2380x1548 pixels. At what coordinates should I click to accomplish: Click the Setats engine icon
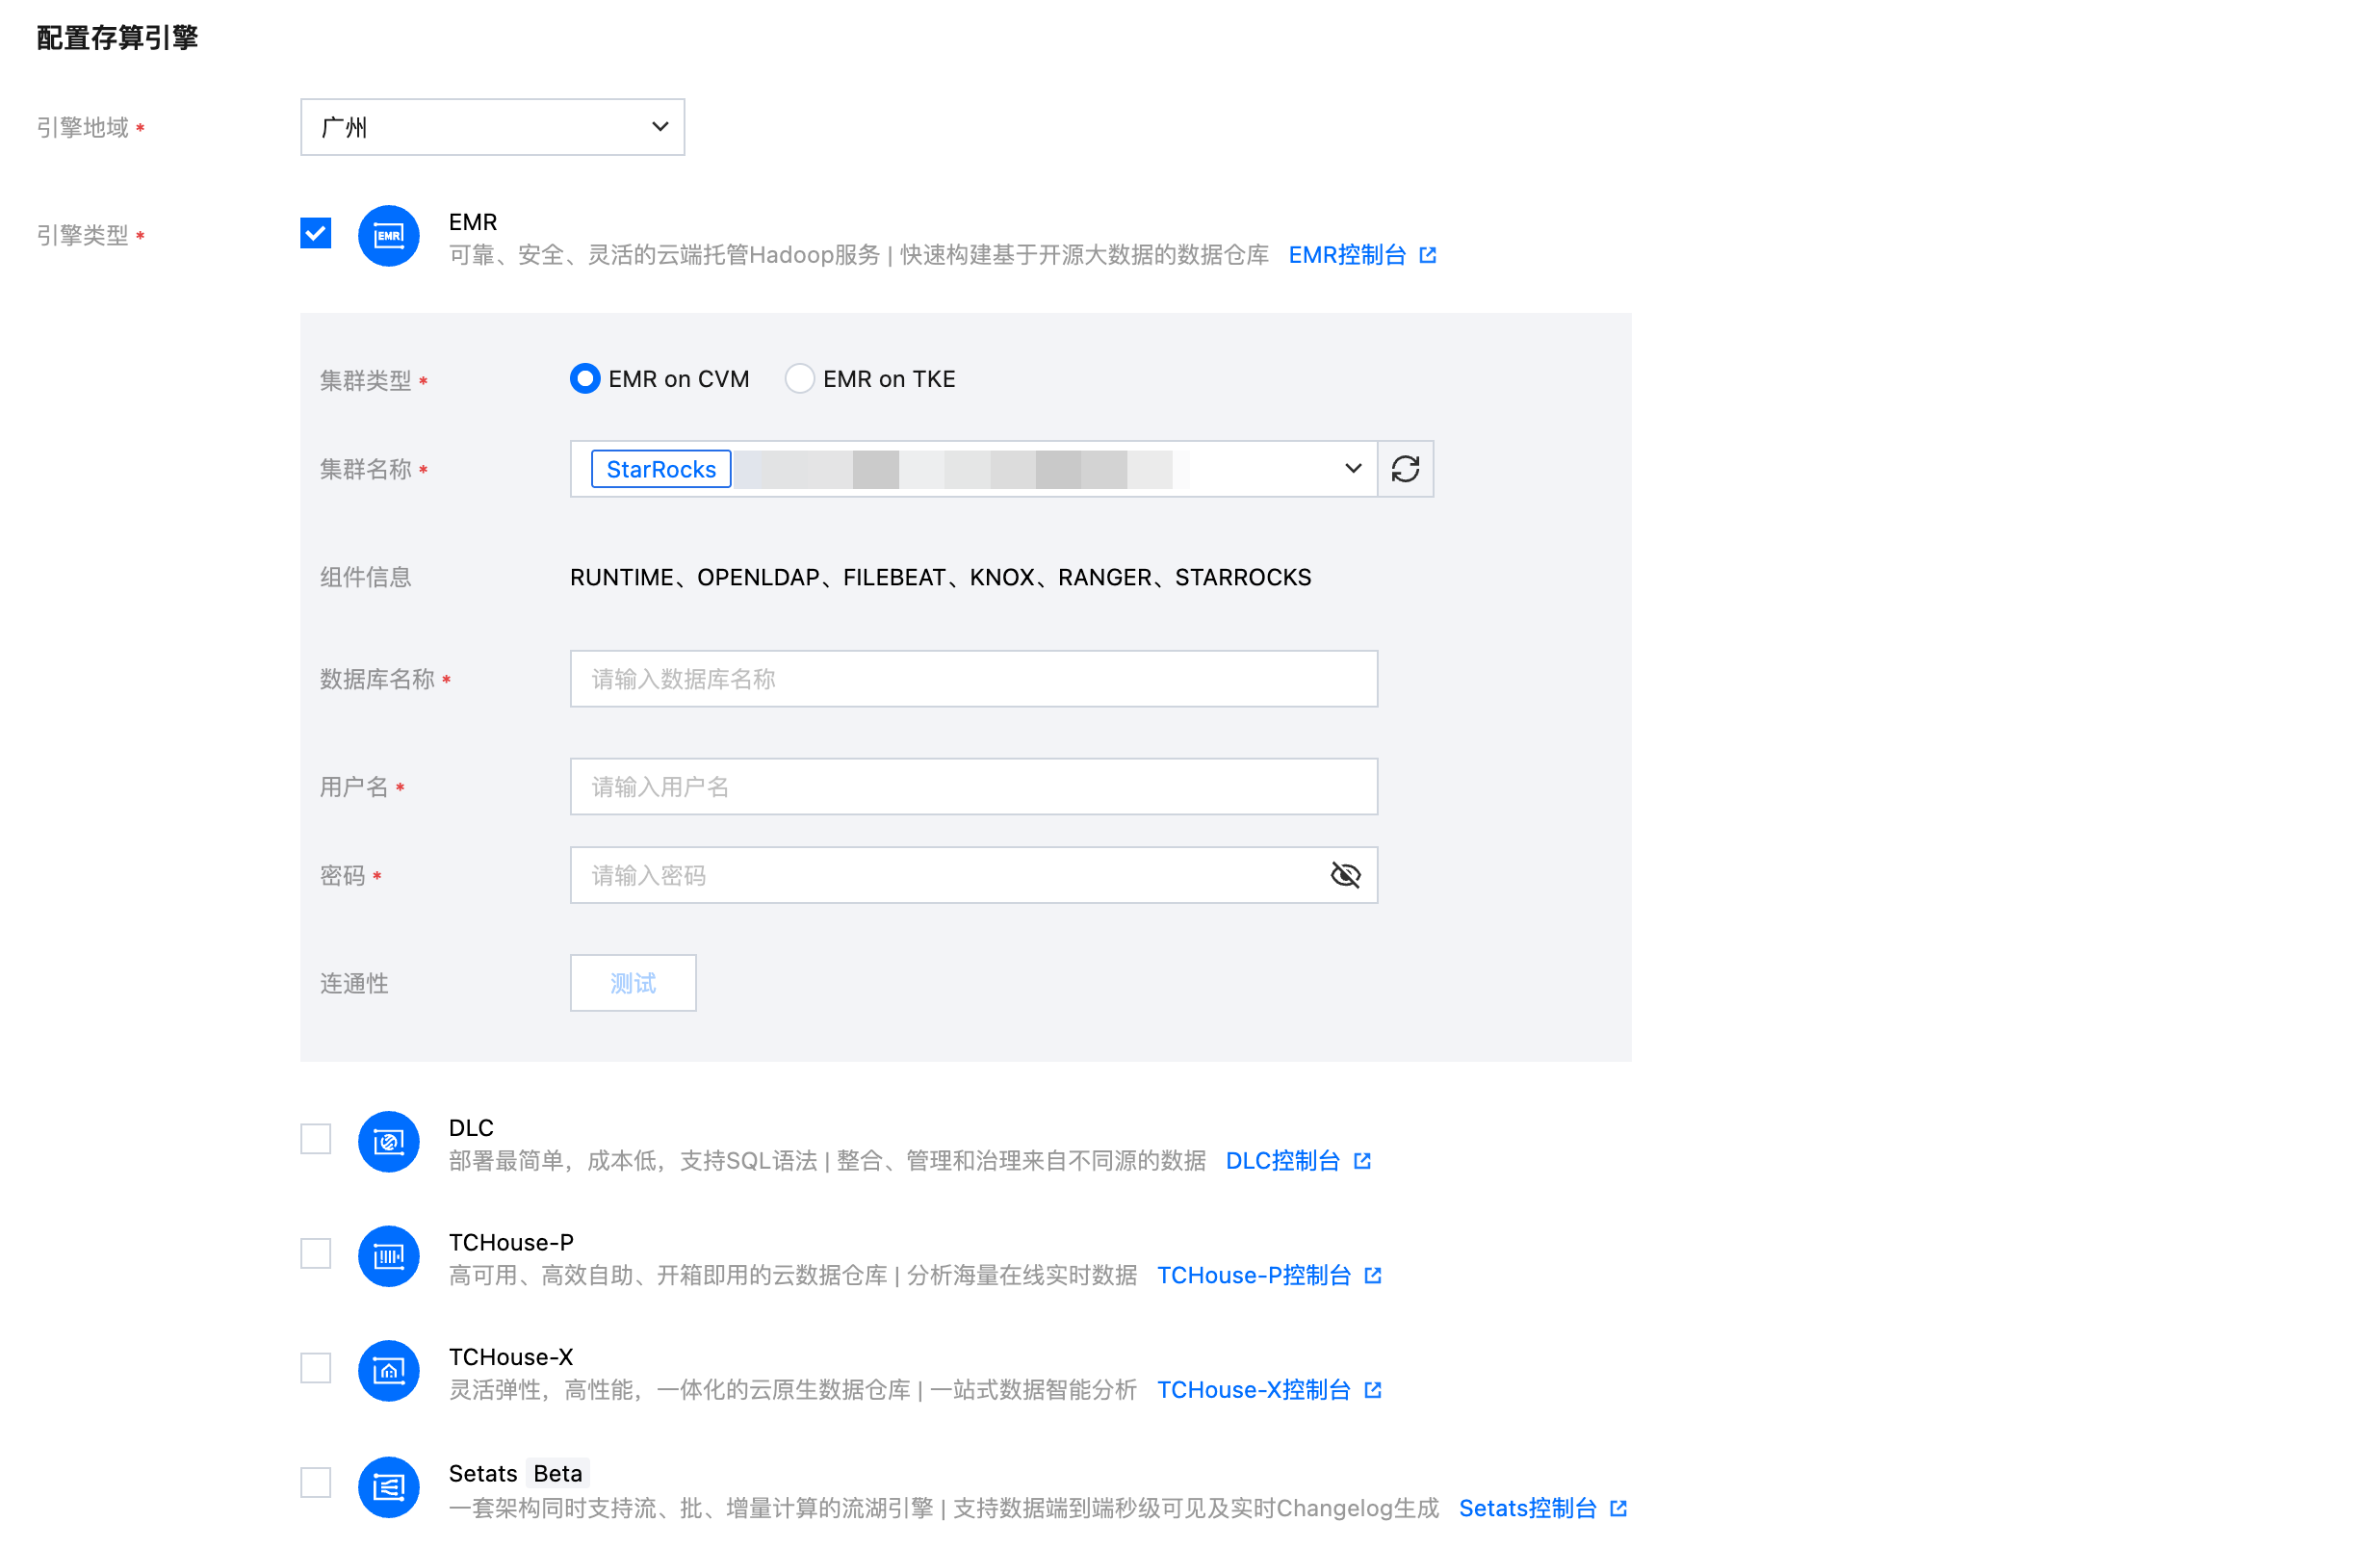coord(388,1487)
